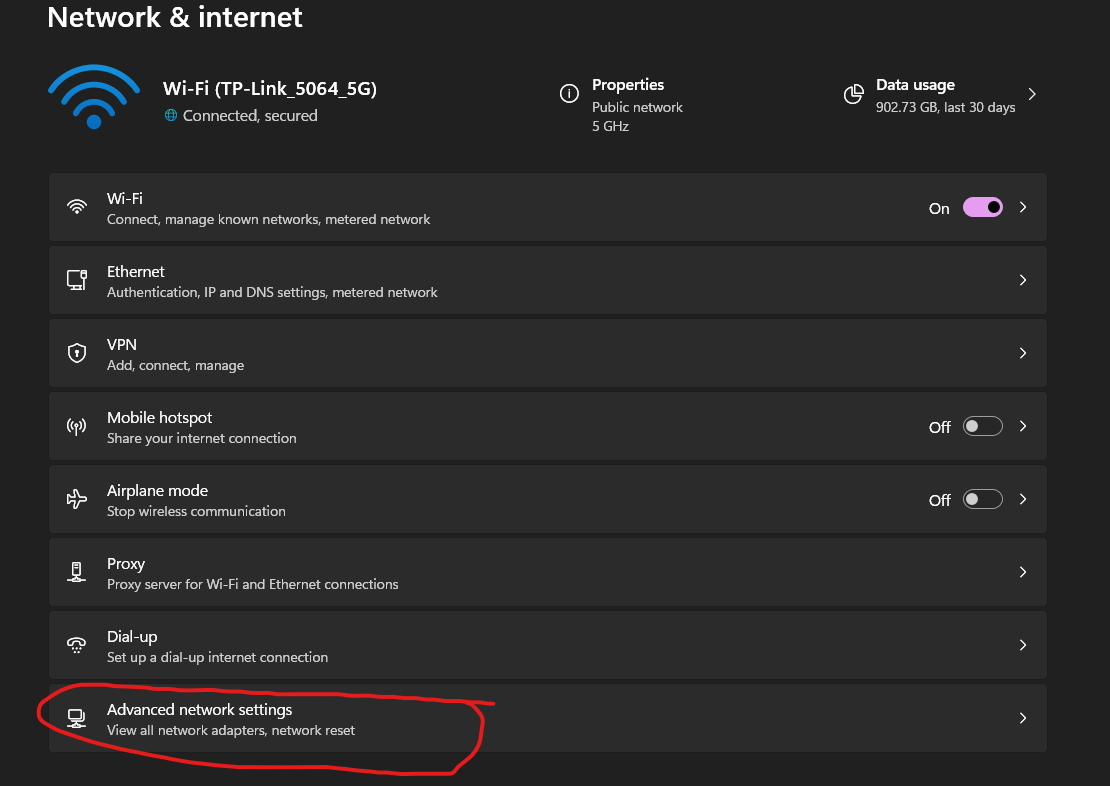The width and height of the screenshot is (1110, 786).
Task: Switch on the Airplane mode toggle
Action: pyautogui.click(x=982, y=499)
